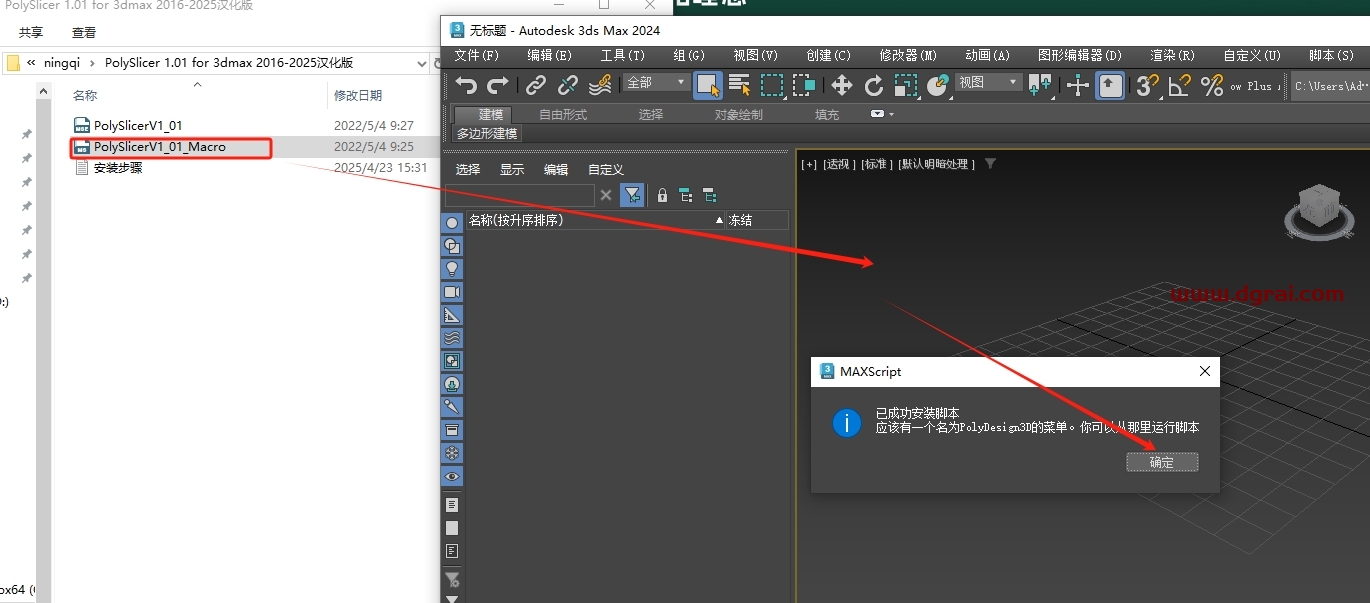The image size is (1370, 603).
Task: Toggle the Window/Crossing selection icon
Action: tap(803, 85)
